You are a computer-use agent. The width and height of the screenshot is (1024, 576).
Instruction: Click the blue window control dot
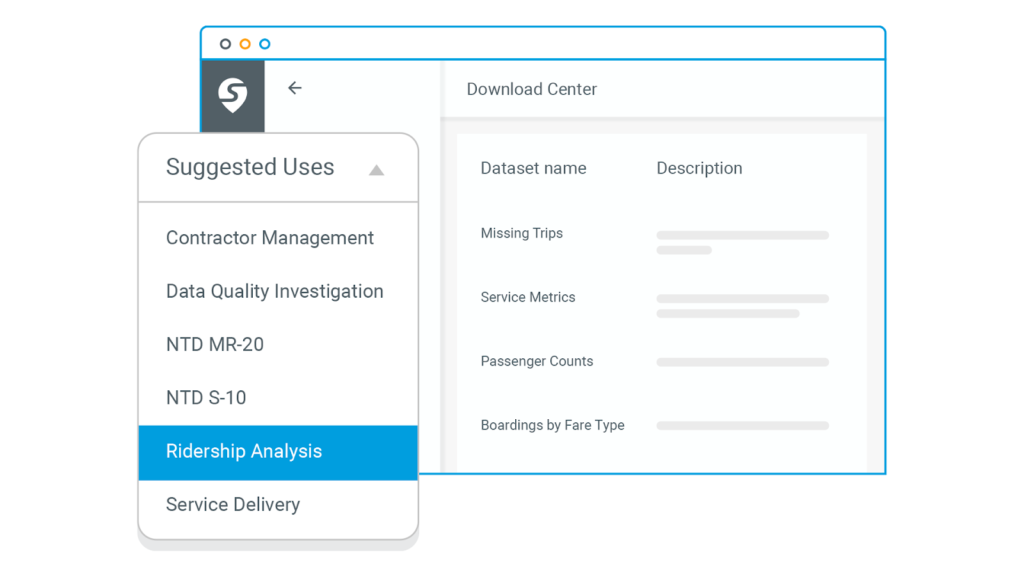[x=264, y=44]
